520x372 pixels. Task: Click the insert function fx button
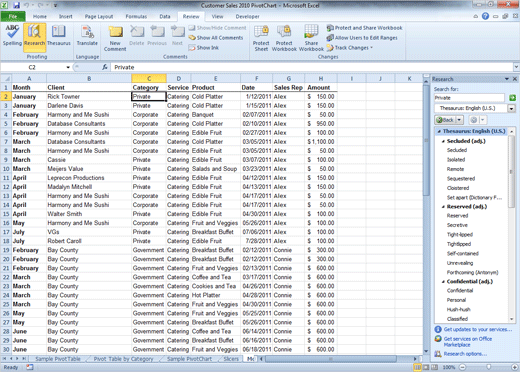click(x=105, y=67)
